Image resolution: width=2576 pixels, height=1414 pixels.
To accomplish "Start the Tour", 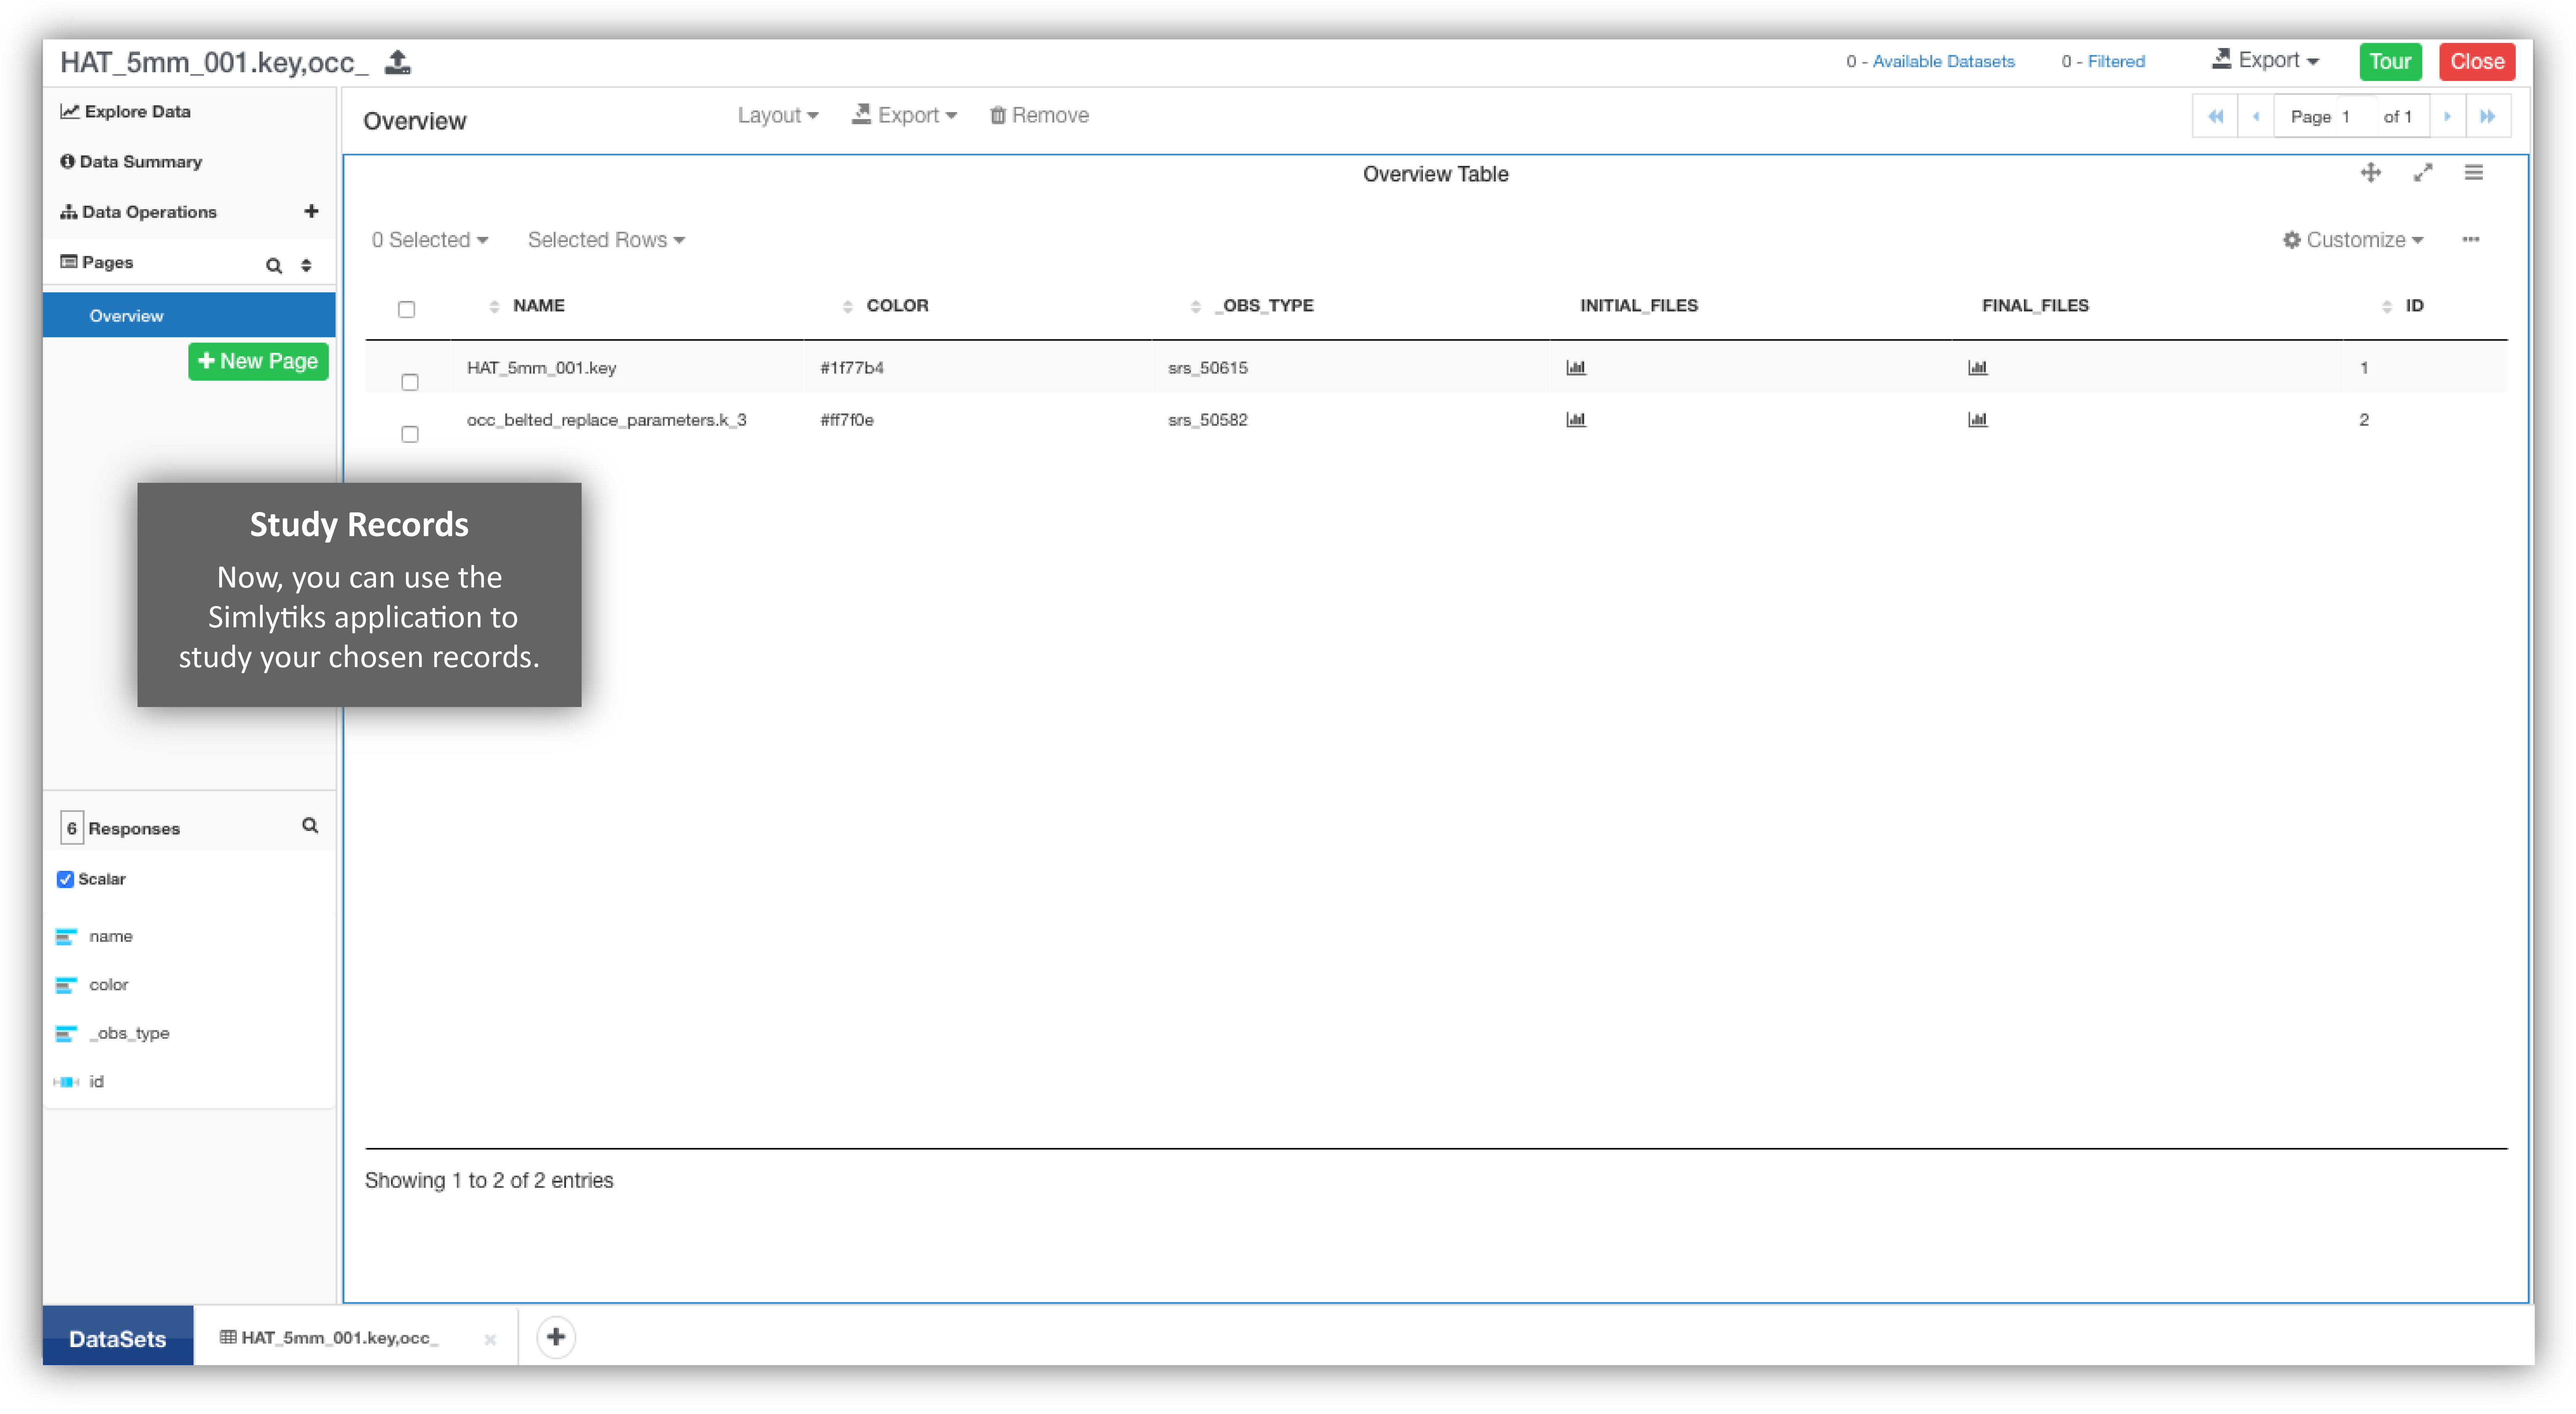I will coord(2390,61).
